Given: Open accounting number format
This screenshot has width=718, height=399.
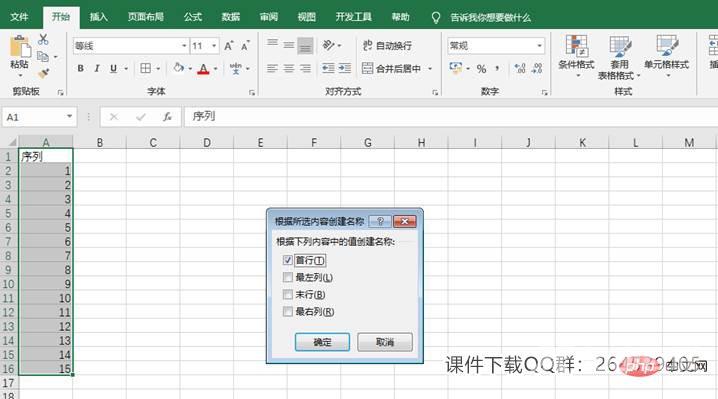Looking at the screenshot, I should click(x=456, y=68).
